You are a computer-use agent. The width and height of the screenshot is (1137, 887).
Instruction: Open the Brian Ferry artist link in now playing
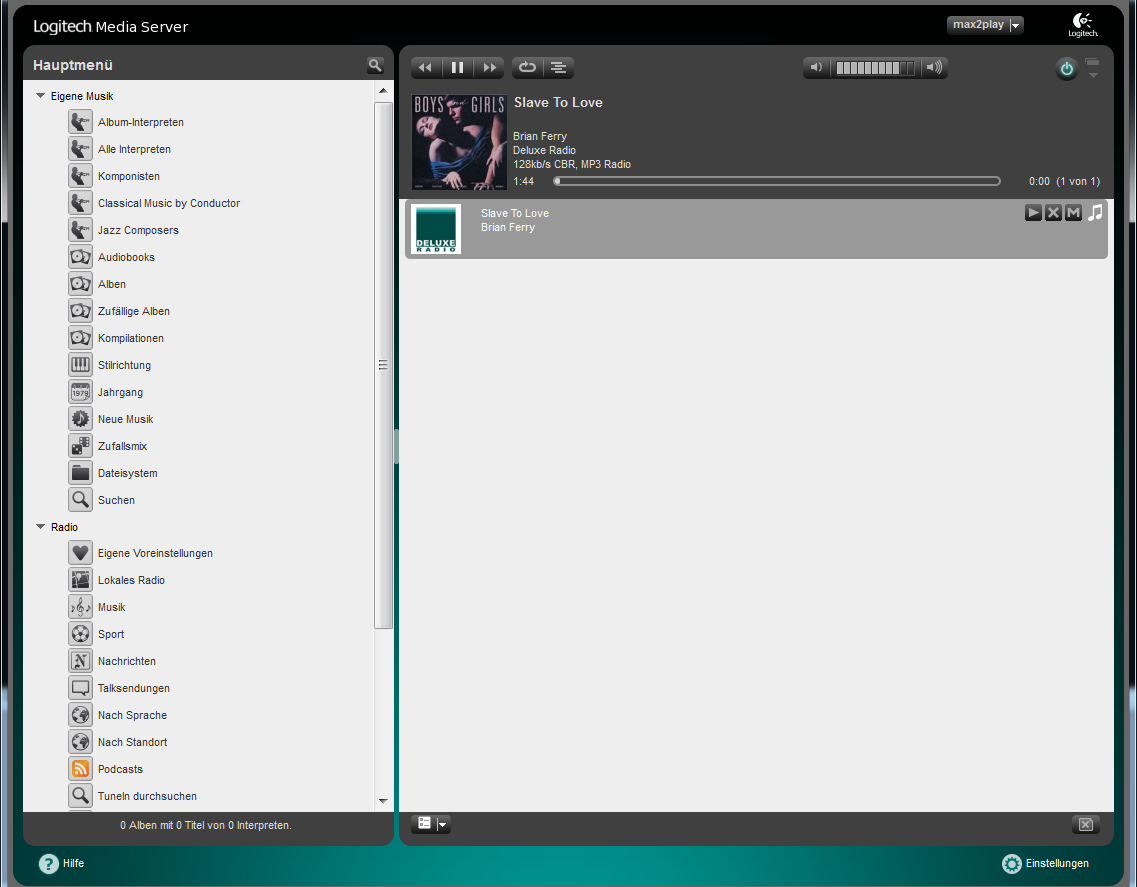(x=539, y=136)
